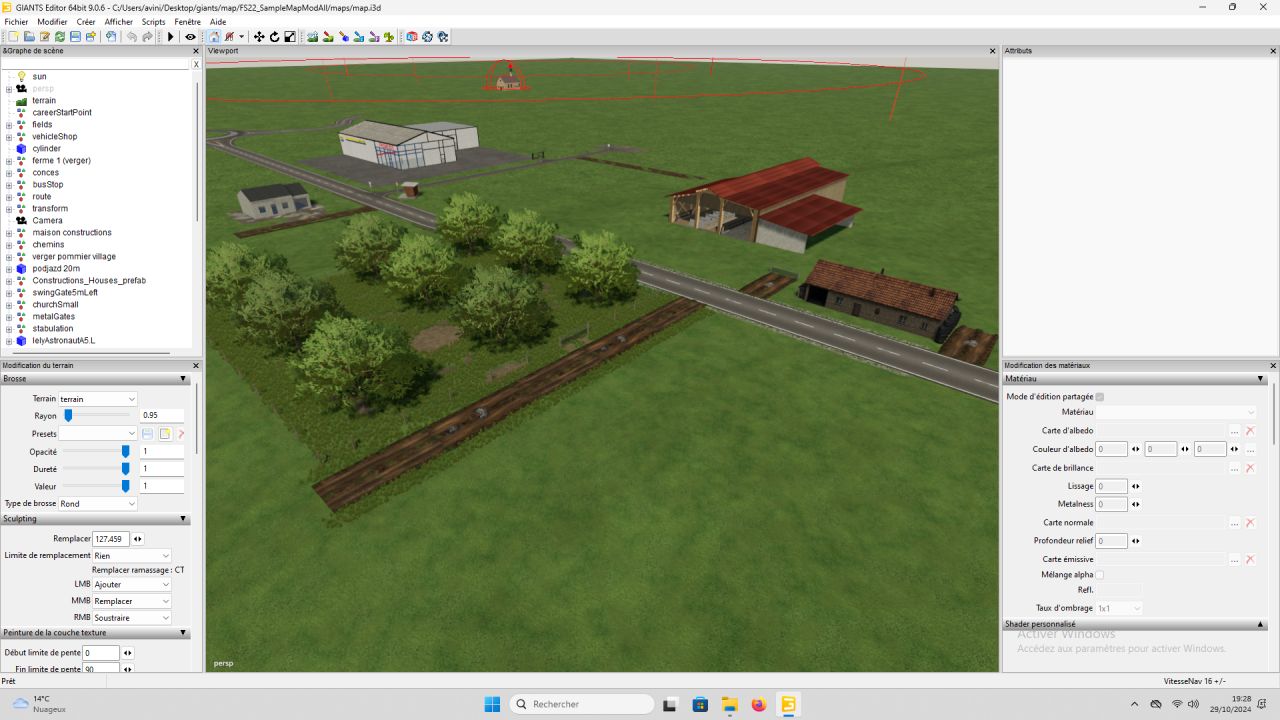Select the Move/translate cross-arrows tool
The width and height of the screenshot is (1280, 720).
[x=259, y=37]
